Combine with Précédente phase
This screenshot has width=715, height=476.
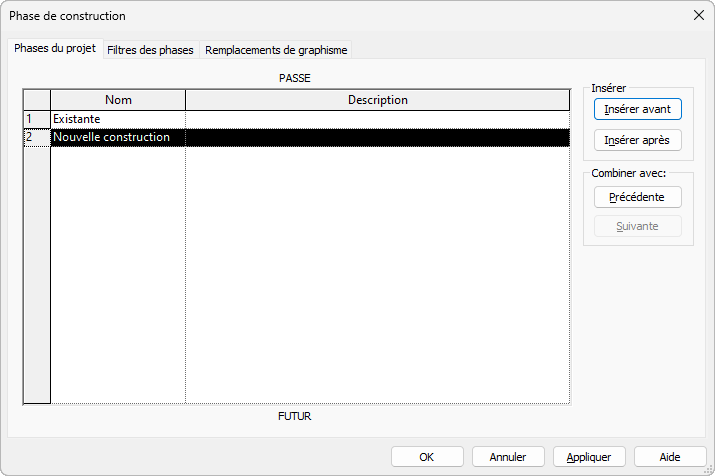click(x=637, y=197)
